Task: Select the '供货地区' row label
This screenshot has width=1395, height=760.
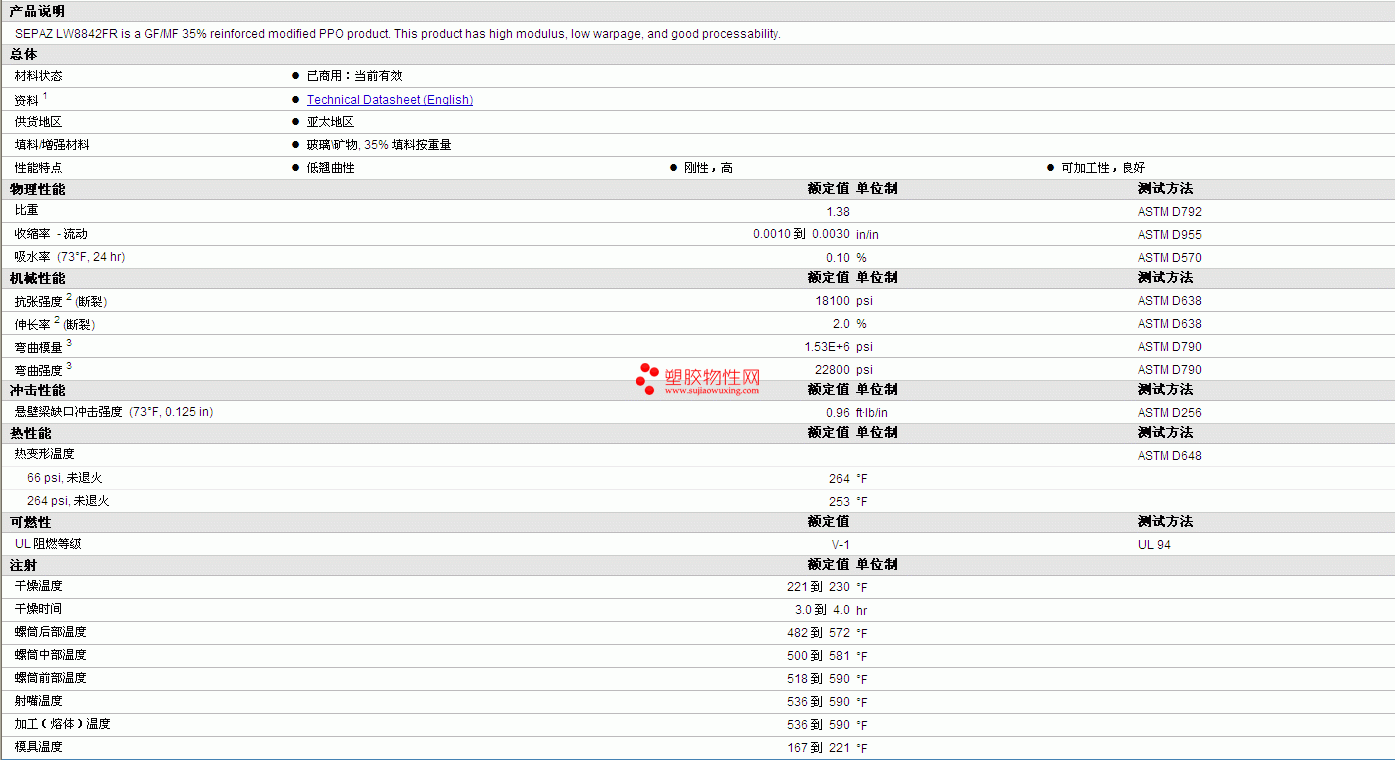Action: [38, 122]
